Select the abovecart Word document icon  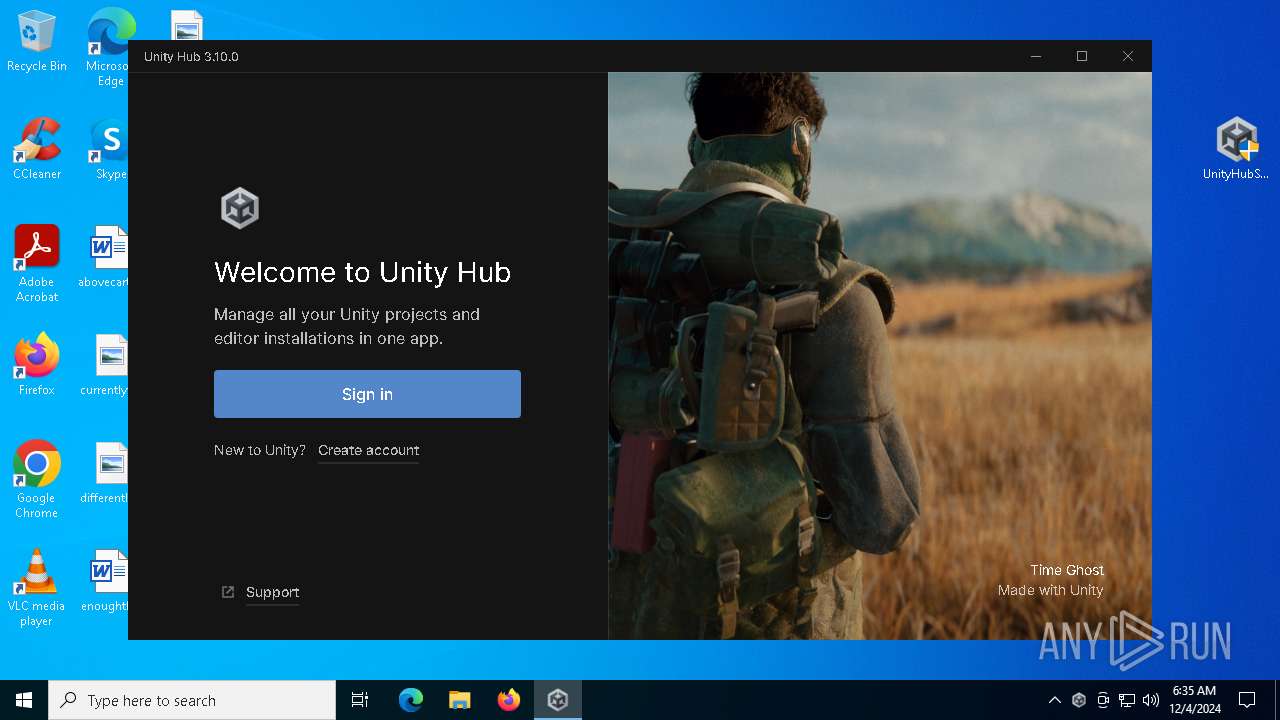coord(106,257)
